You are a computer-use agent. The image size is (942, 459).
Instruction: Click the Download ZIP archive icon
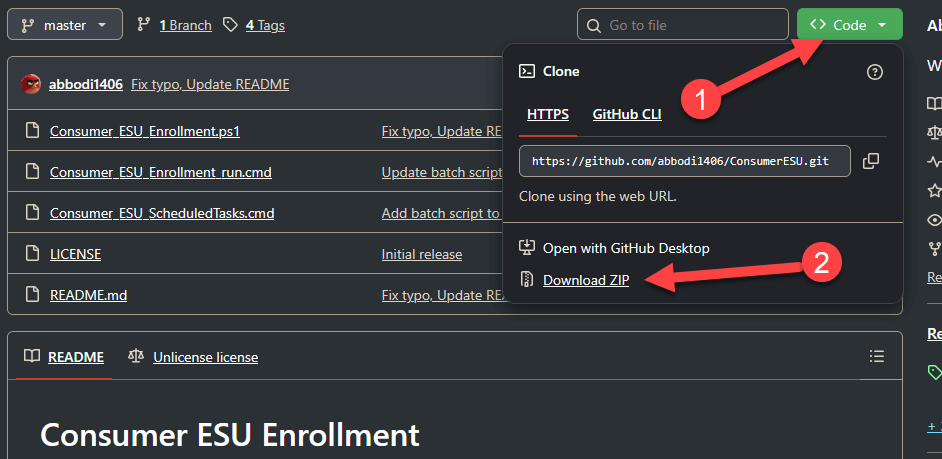(x=526, y=280)
